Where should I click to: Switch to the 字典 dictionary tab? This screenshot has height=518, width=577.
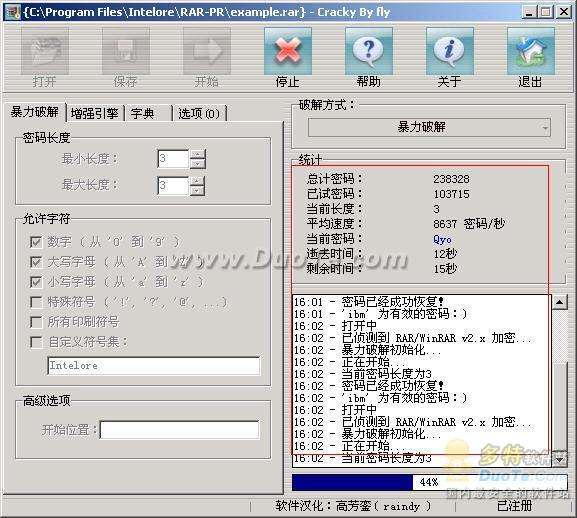click(x=148, y=113)
